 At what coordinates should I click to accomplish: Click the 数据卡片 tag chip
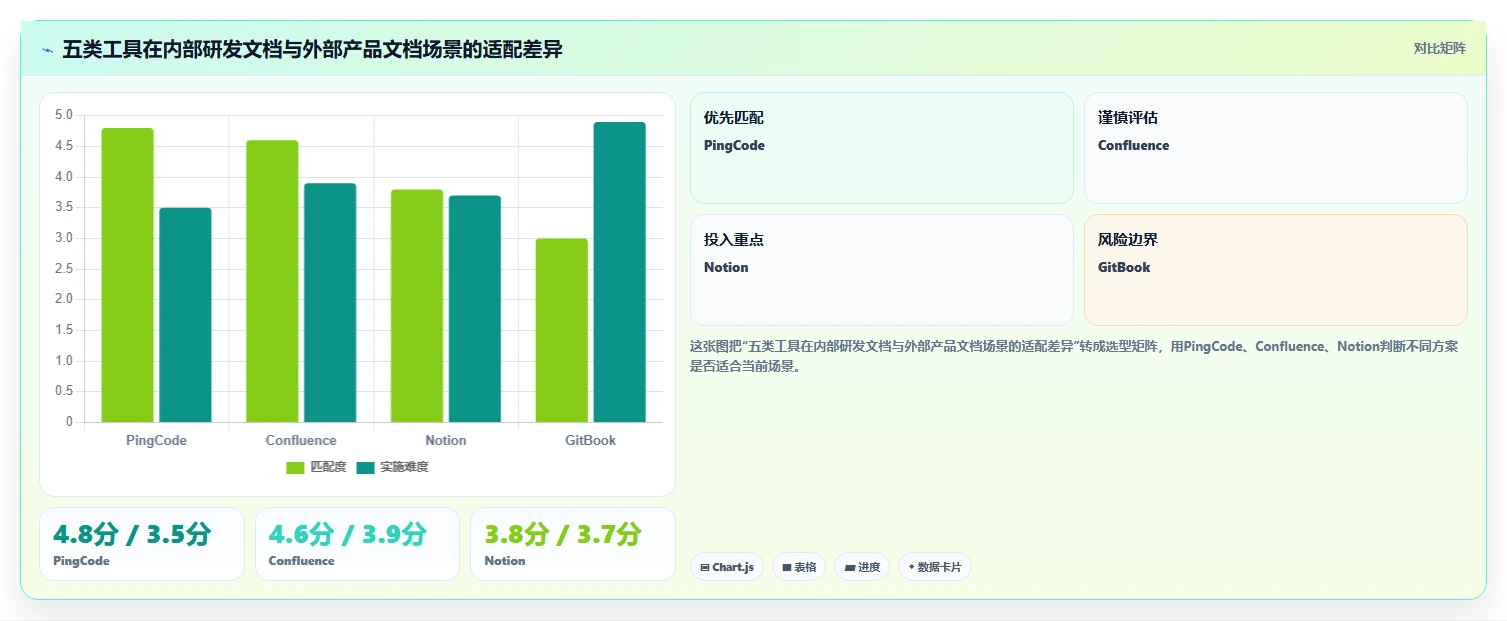935,567
